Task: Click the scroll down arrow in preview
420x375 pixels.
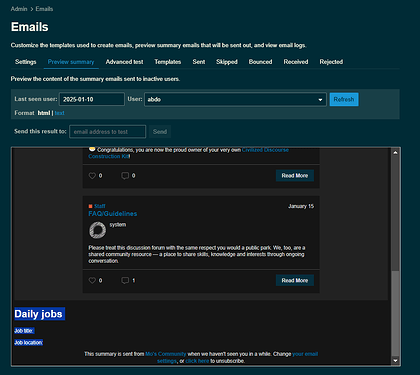Action: click(395, 360)
